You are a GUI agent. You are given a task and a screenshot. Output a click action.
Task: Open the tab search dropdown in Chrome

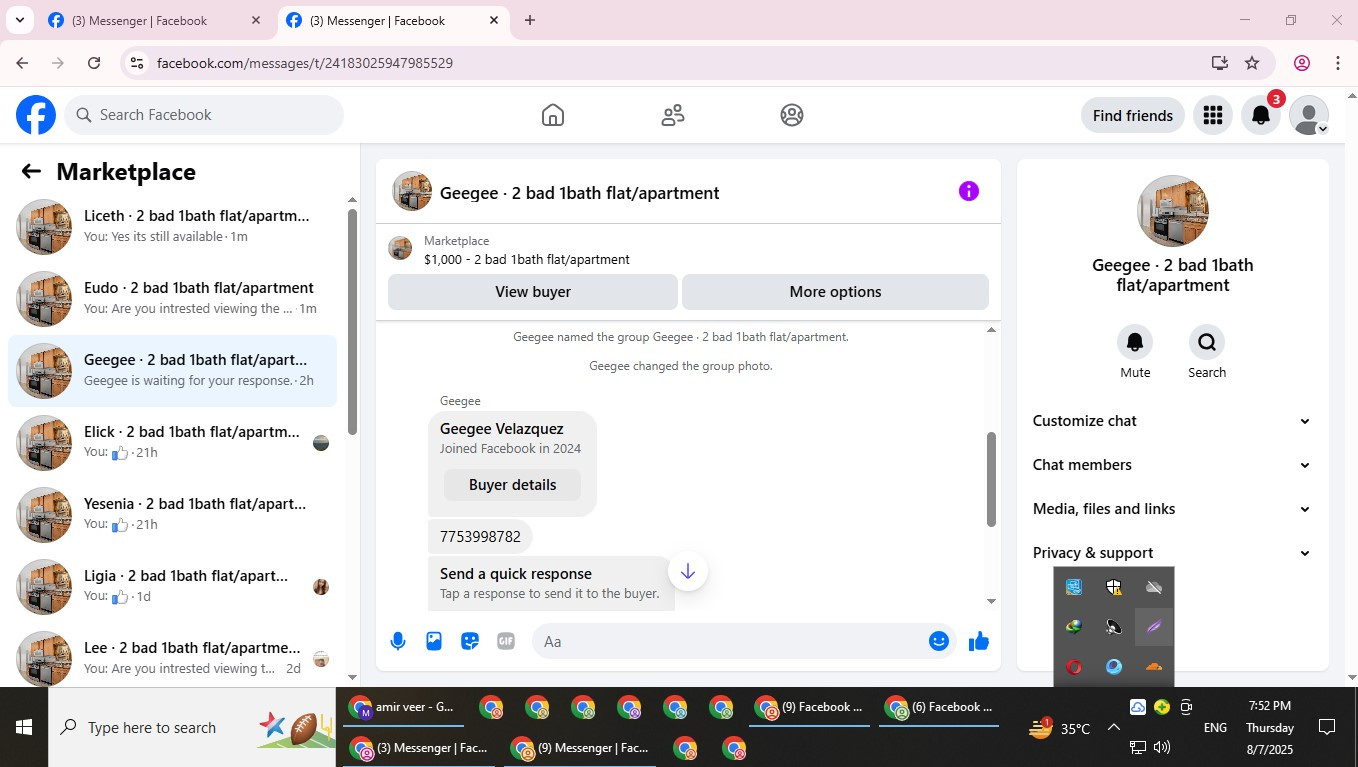(19, 20)
